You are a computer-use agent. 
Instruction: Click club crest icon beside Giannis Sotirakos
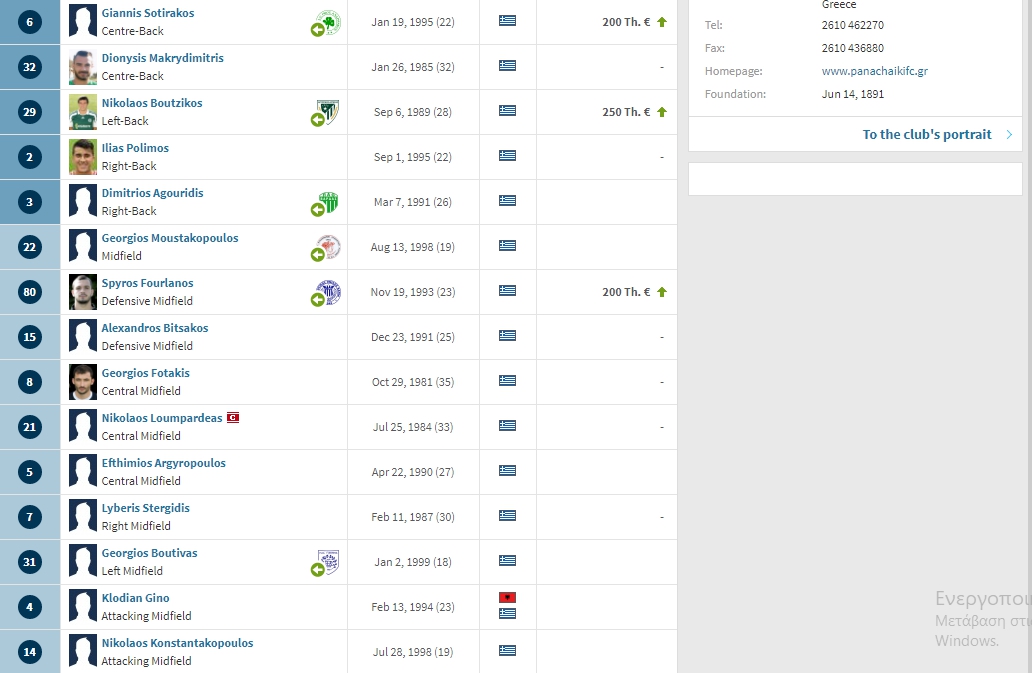[x=328, y=22]
